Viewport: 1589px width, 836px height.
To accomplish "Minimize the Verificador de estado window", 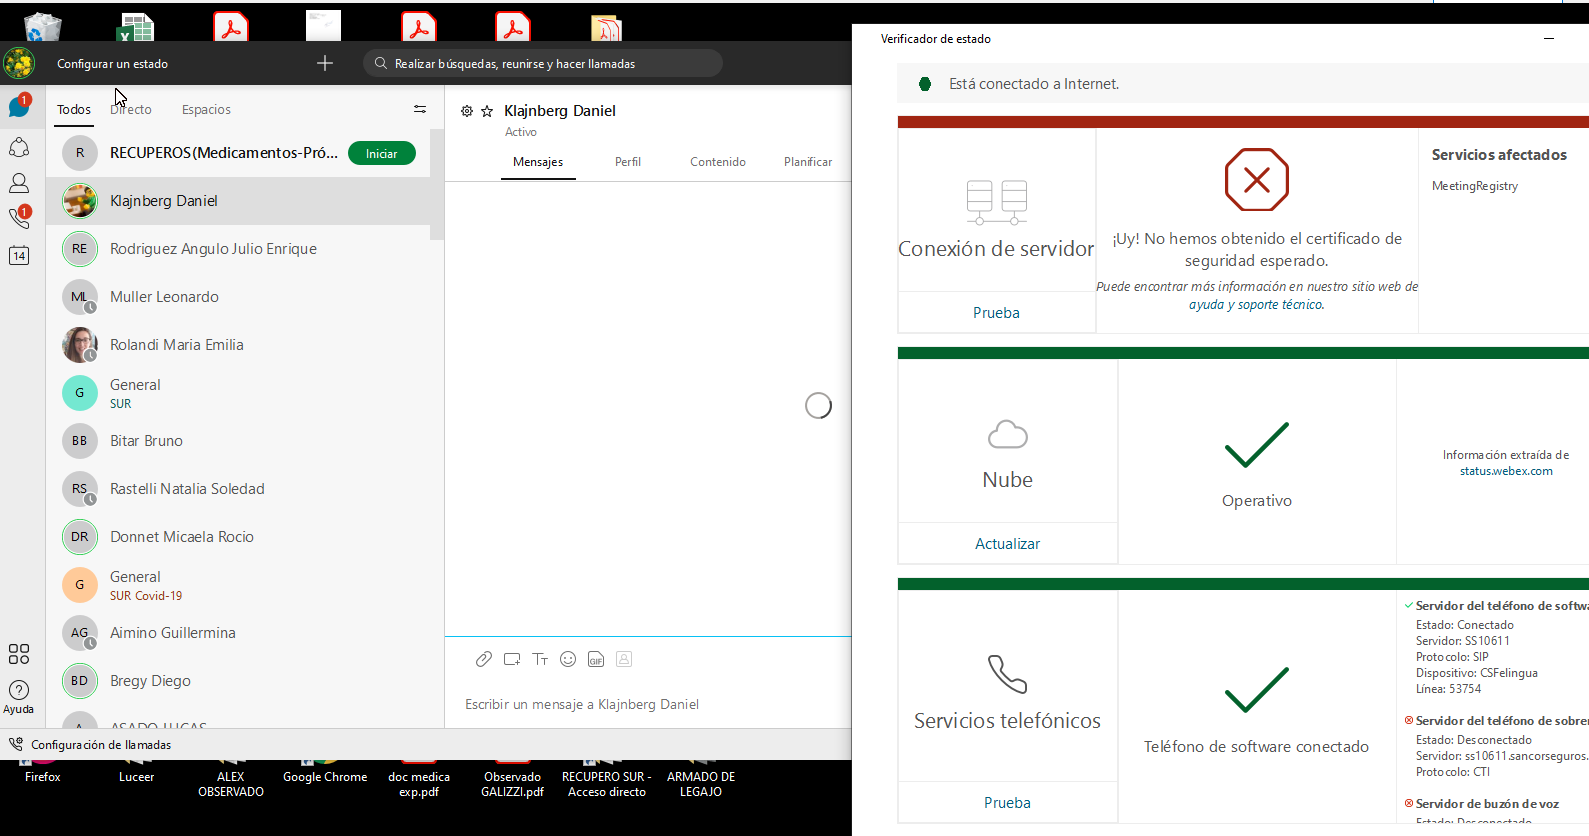I will 1549,39.
